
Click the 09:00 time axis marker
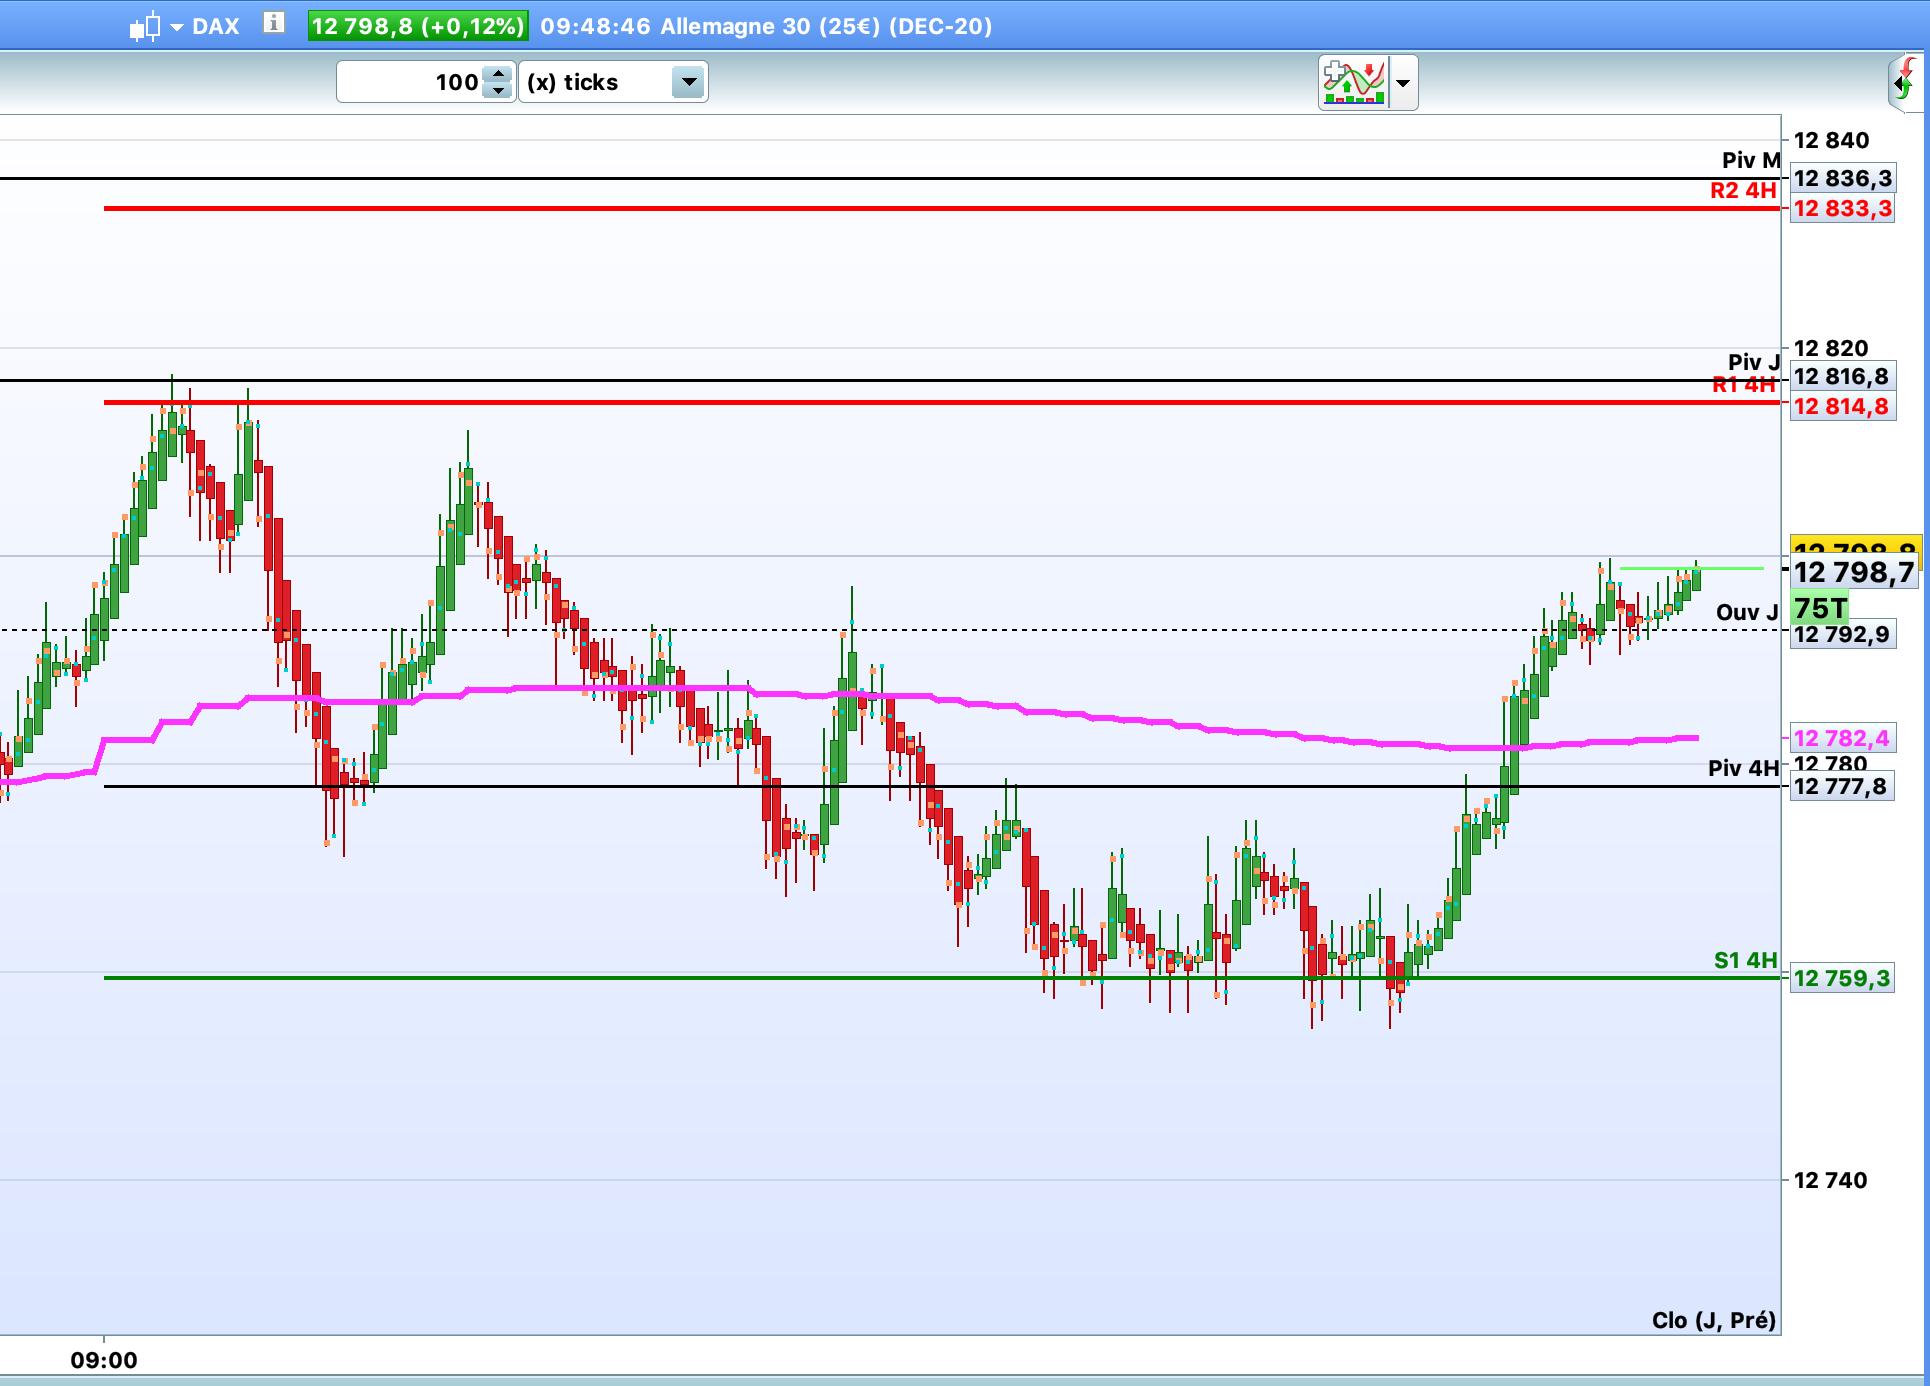coord(104,1359)
